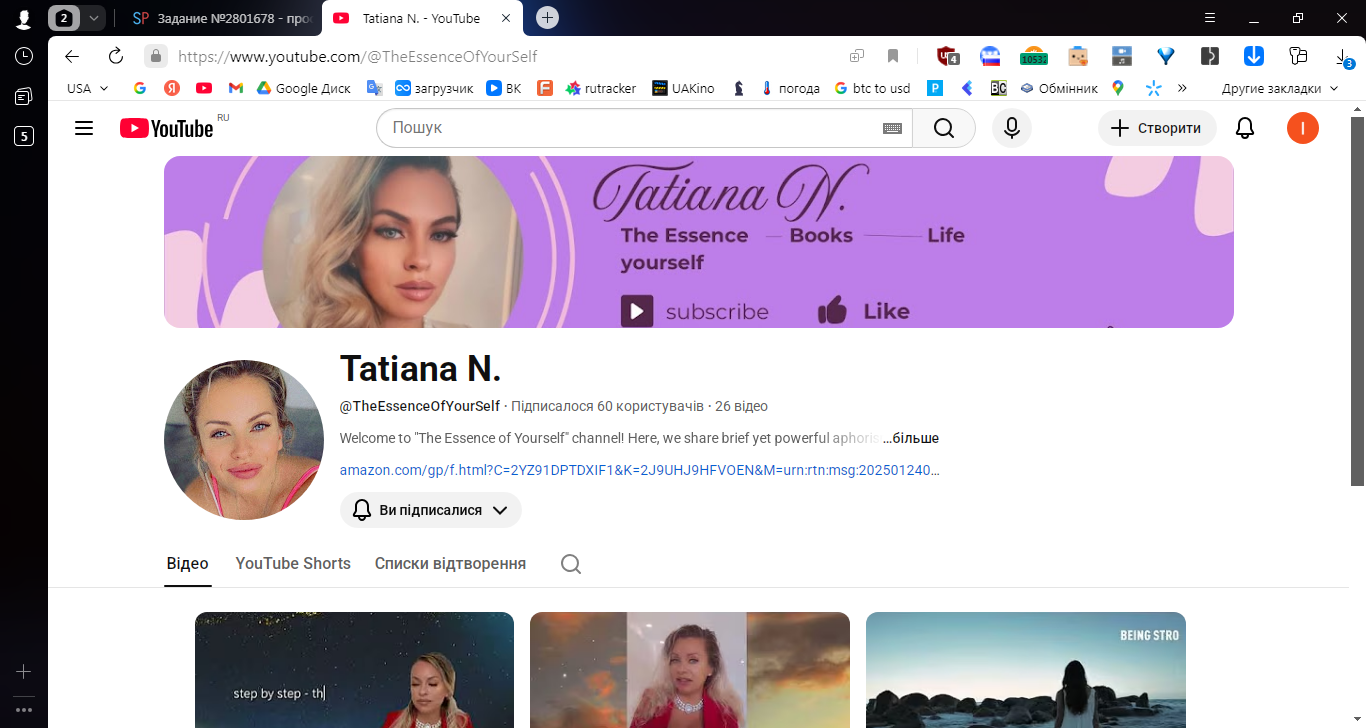Open YouTube notifications bell
The height and width of the screenshot is (728, 1366).
(1245, 128)
